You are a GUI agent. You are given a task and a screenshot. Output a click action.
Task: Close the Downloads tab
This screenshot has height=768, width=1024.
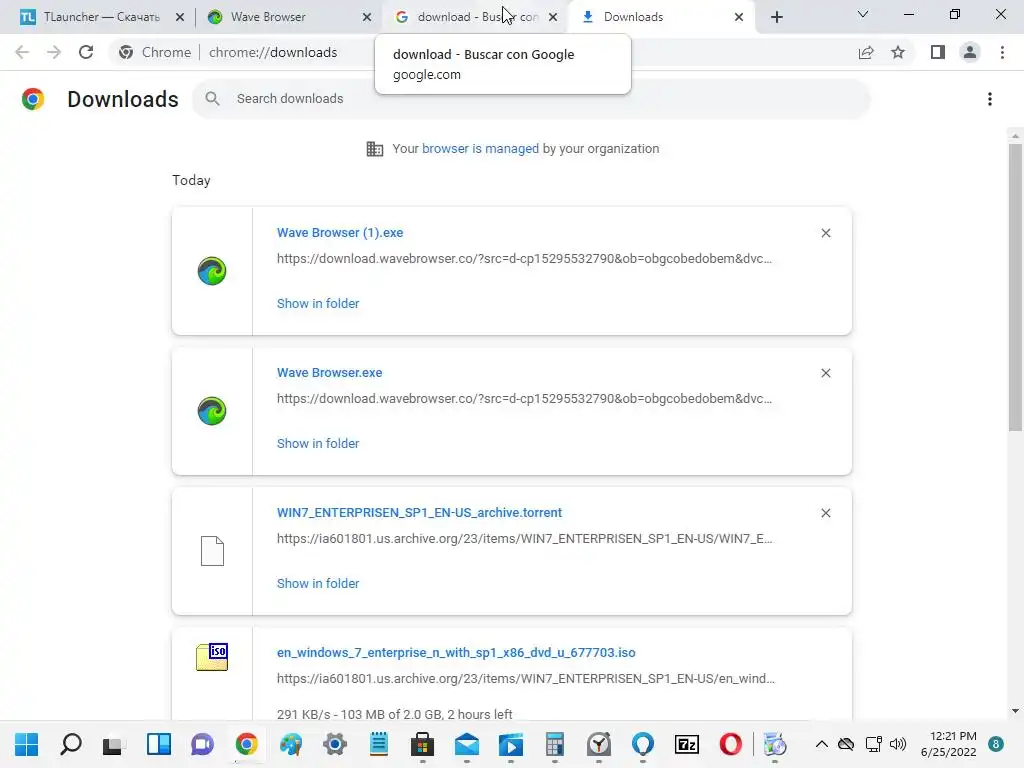tap(739, 18)
